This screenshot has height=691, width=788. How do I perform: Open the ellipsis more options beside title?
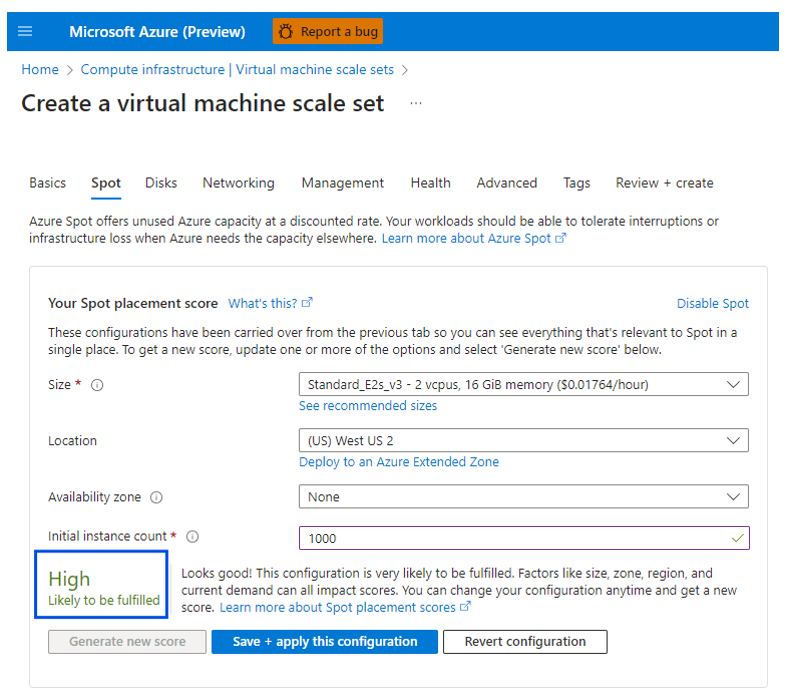point(416,103)
